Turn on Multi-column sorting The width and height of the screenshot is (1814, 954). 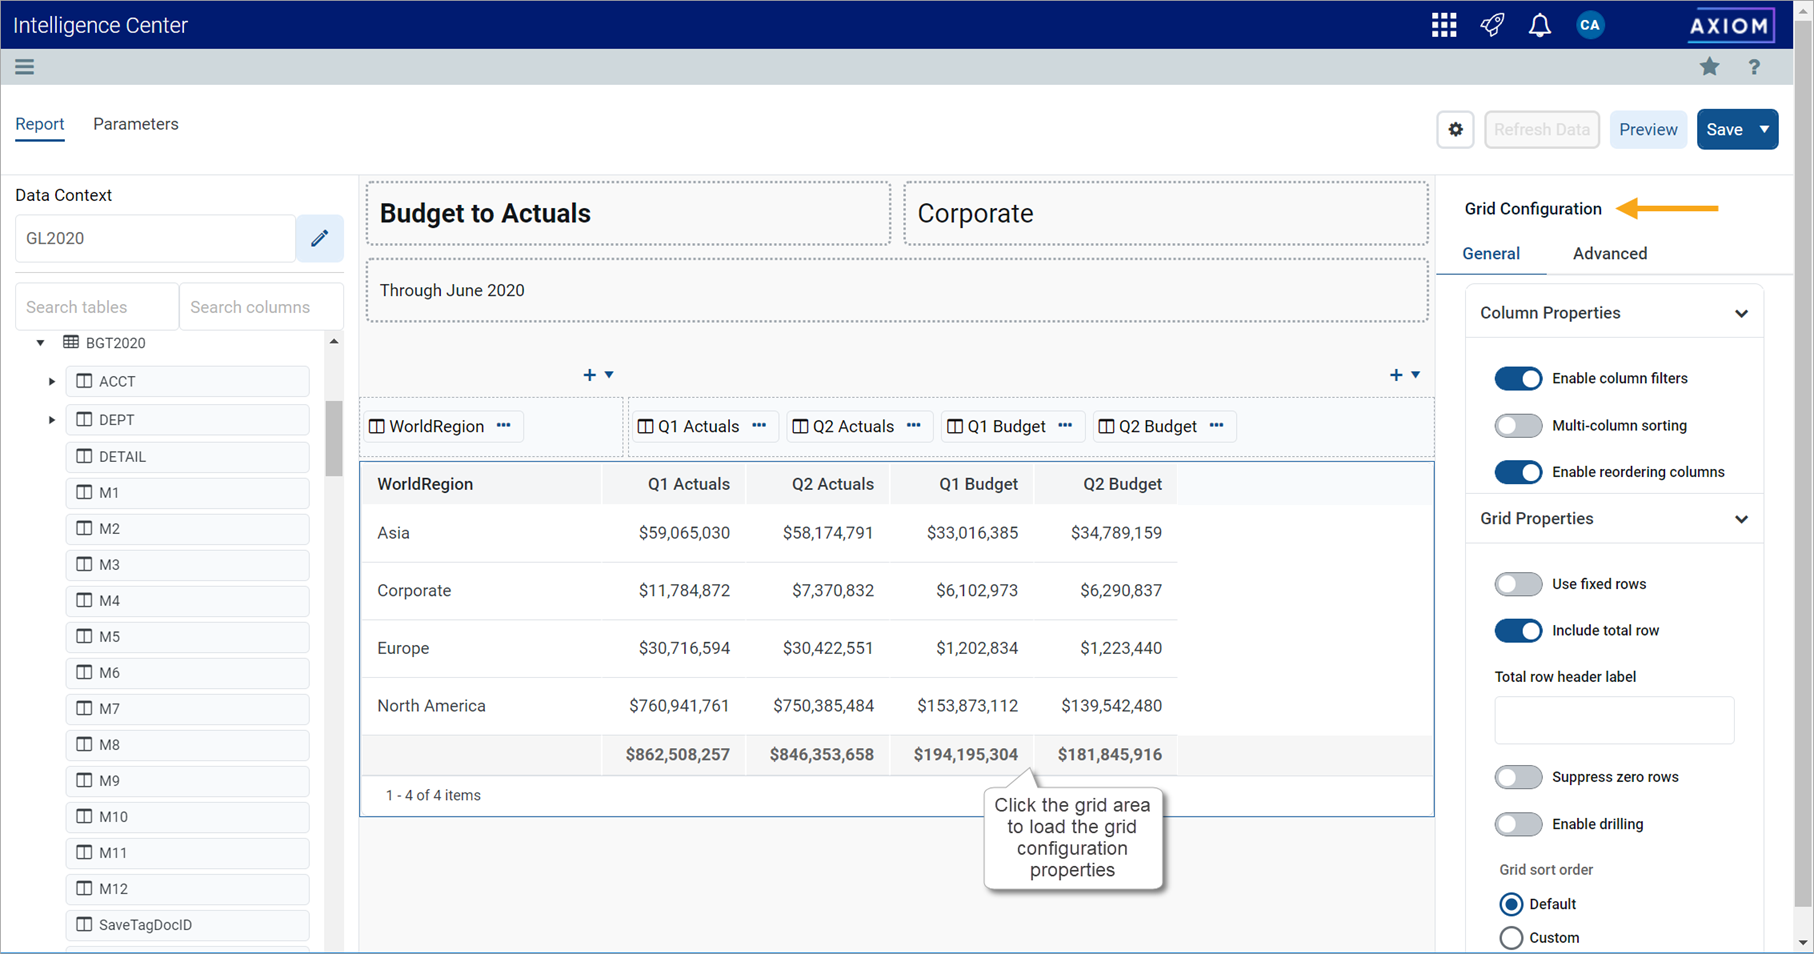(1517, 426)
